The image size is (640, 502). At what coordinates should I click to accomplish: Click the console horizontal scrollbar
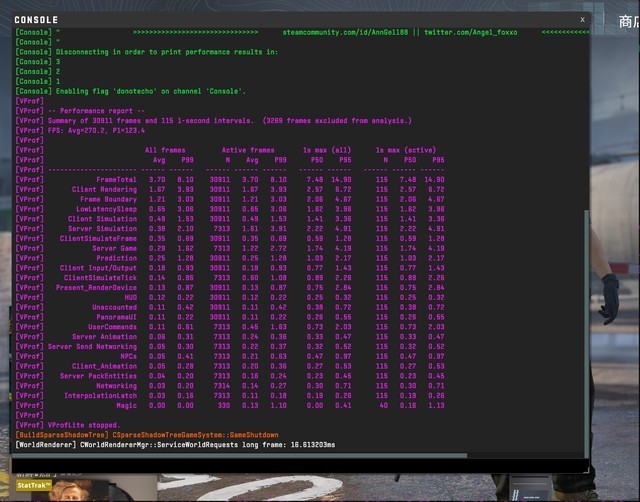point(240,455)
